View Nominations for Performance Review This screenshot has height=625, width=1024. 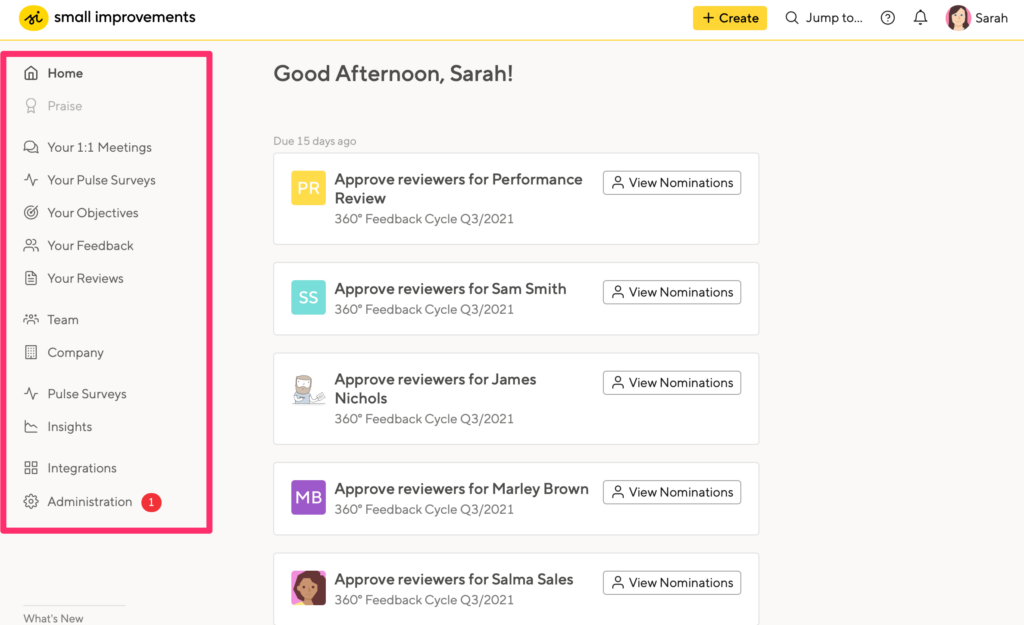(x=672, y=183)
